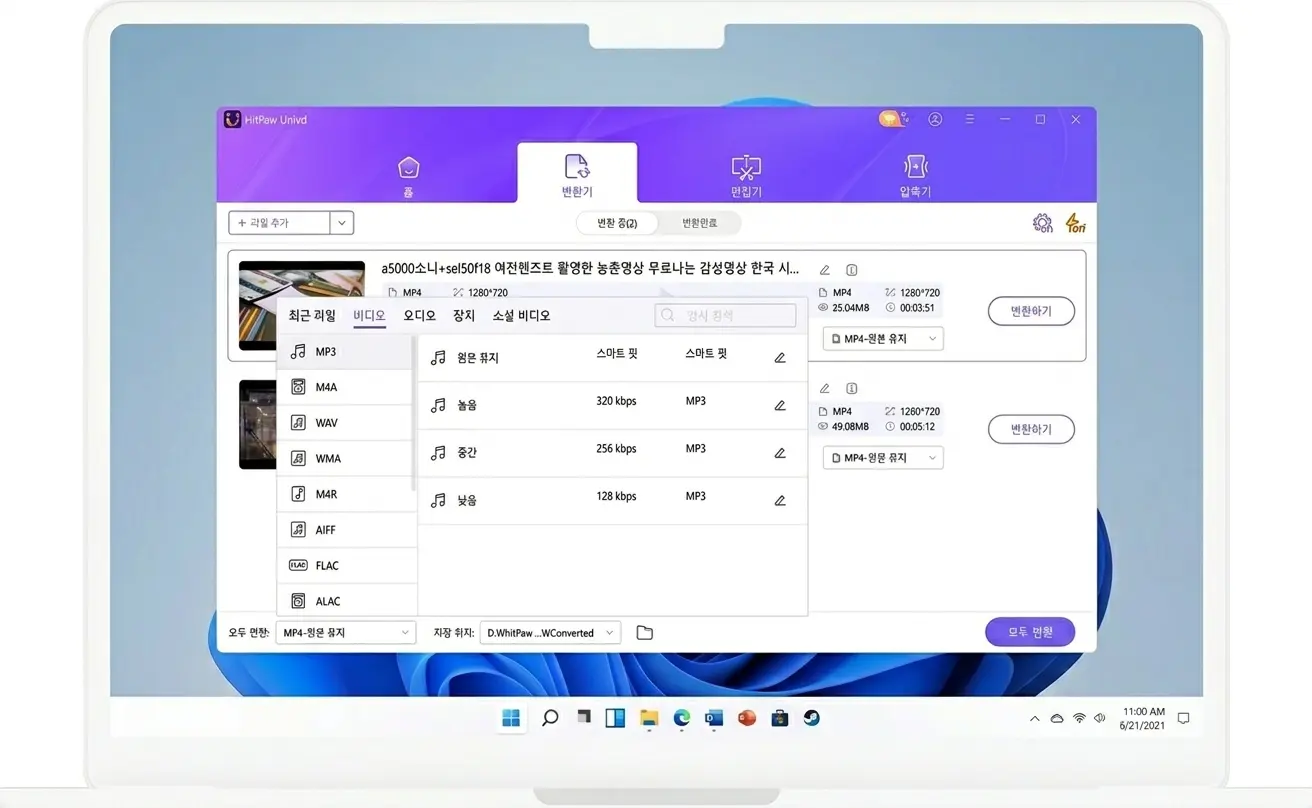Click 변환하기 for the 25.04MB file
This screenshot has width=1312, height=808.
point(1032,311)
